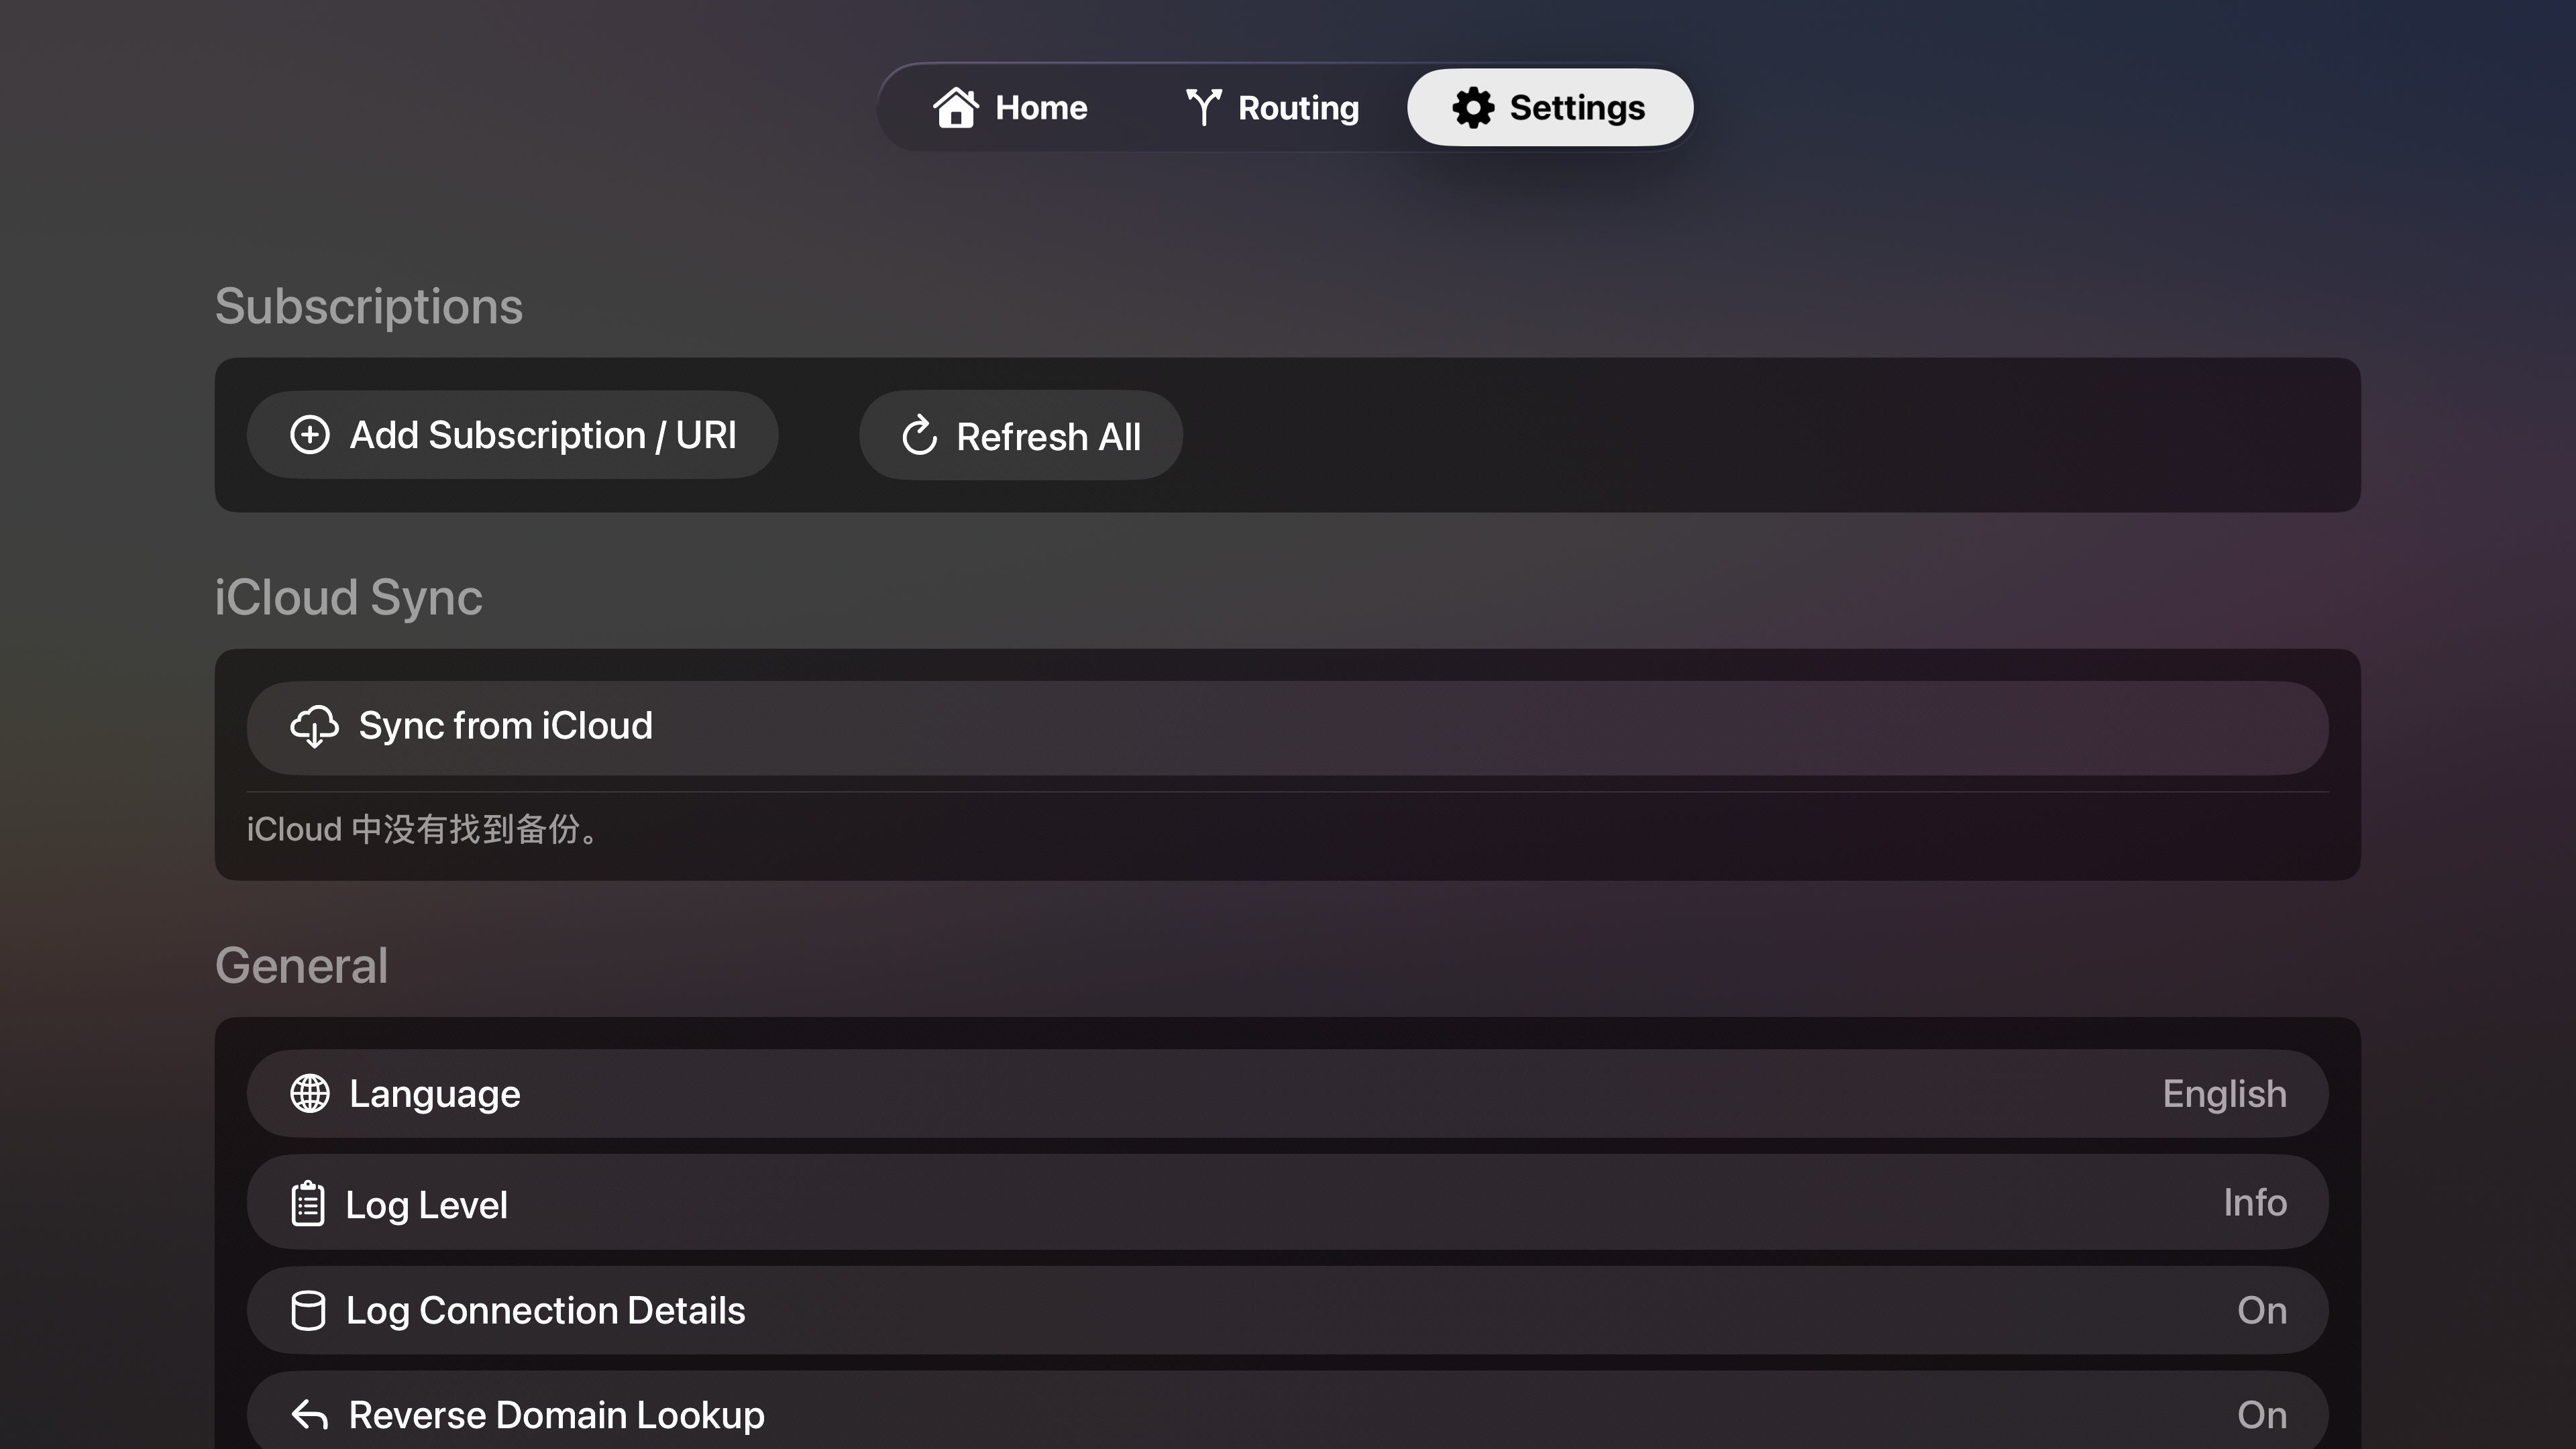Open the Log Level setting row
This screenshot has height=1449, width=2576.
(x=1287, y=1203)
